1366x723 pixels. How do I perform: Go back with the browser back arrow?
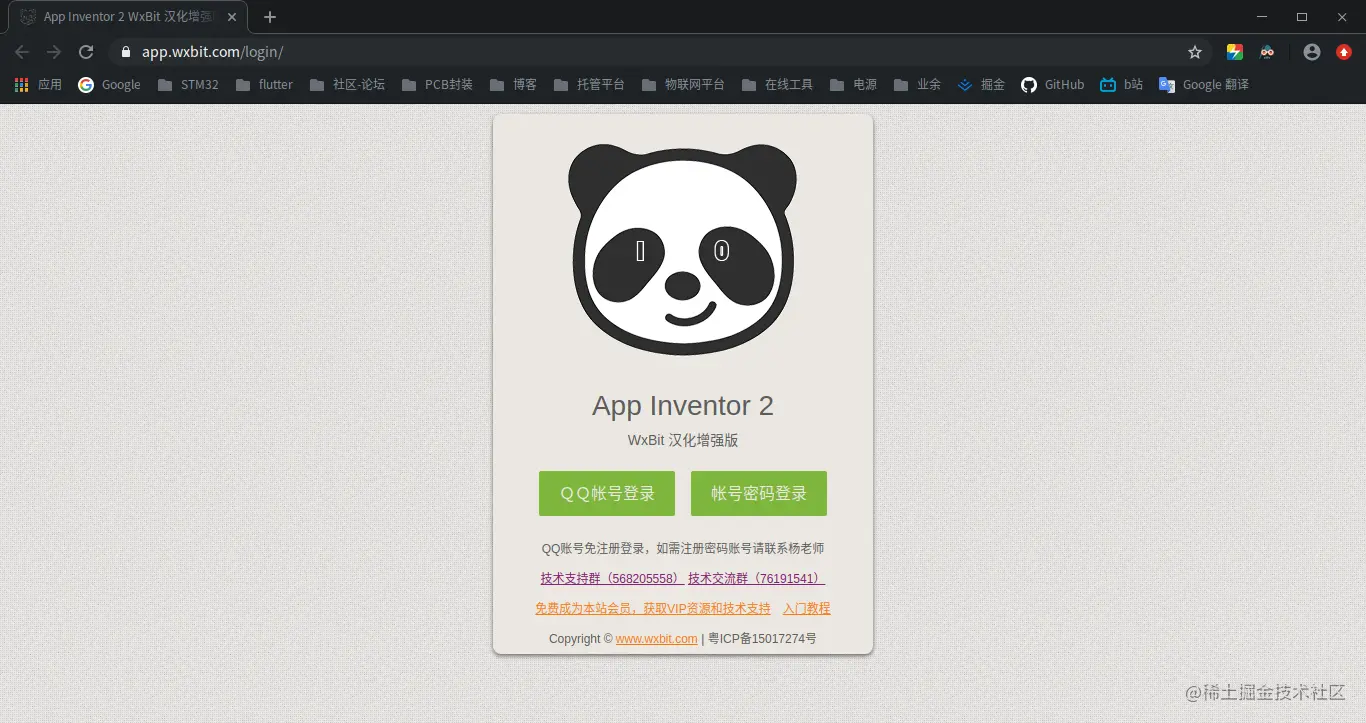click(22, 52)
